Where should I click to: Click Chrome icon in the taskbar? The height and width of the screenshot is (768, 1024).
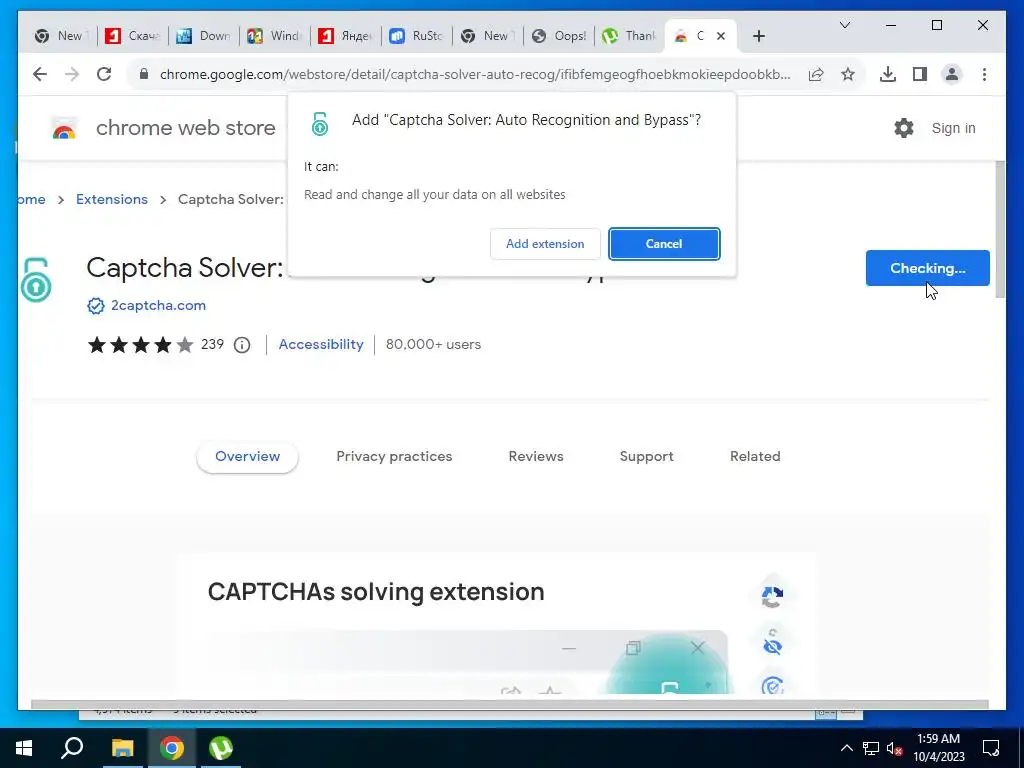[x=172, y=748]
